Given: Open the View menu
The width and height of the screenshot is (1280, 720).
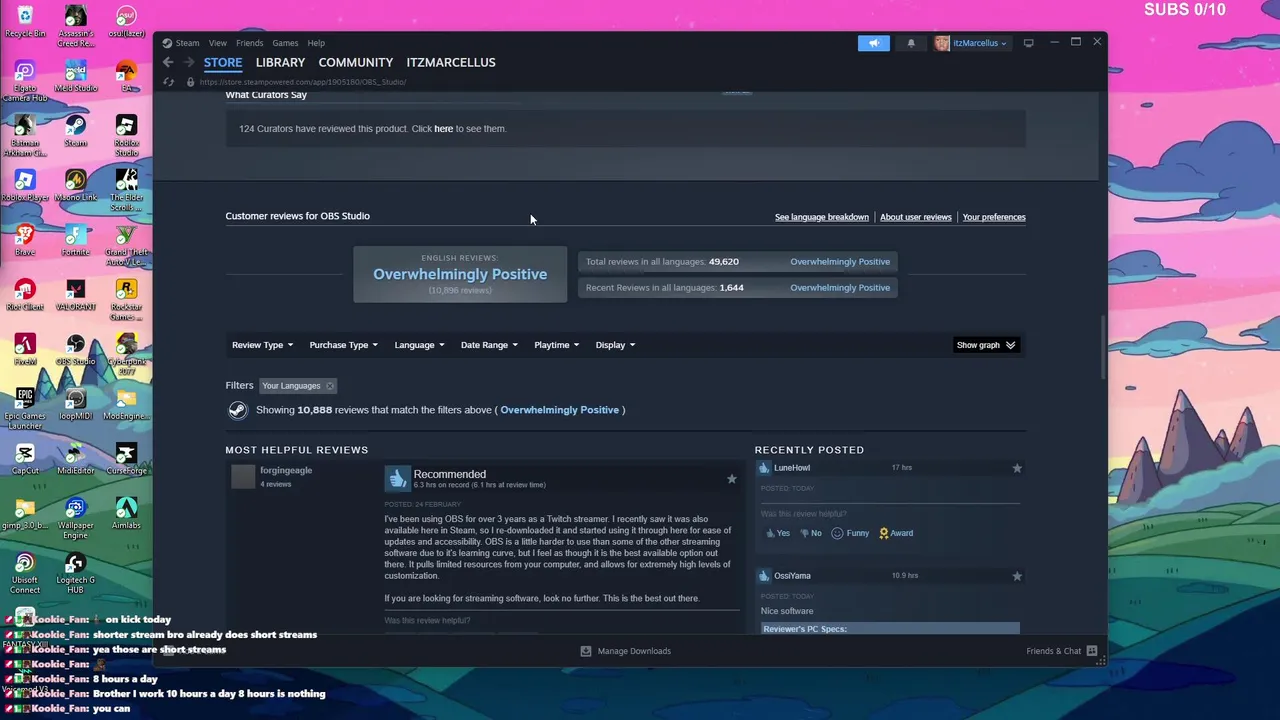Looking at the screenshot, I should 217,43.
